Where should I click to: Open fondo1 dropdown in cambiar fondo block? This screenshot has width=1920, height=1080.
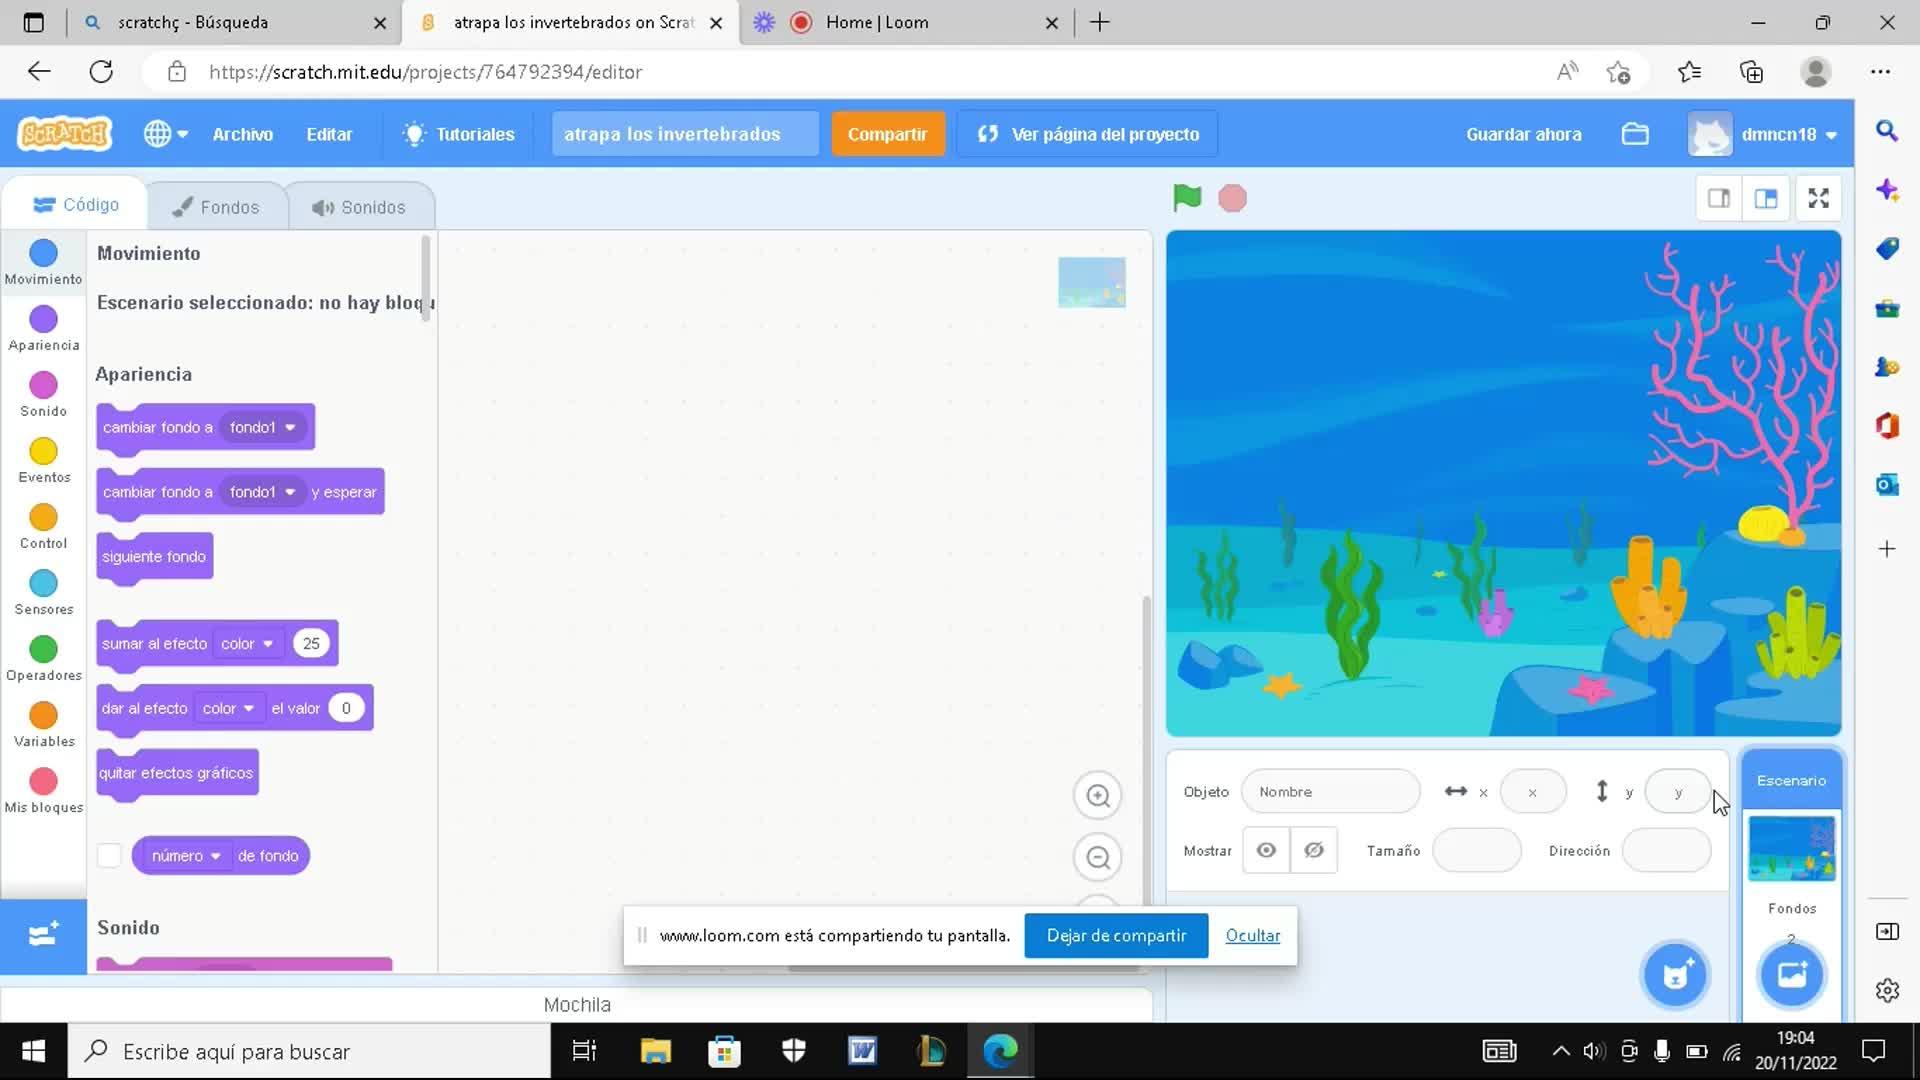pyautogui.click(x=263, y=427)
